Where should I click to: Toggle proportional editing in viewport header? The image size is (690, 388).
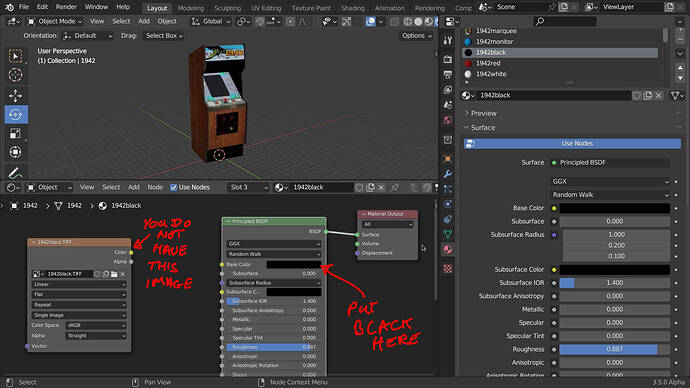pos(290,21)
